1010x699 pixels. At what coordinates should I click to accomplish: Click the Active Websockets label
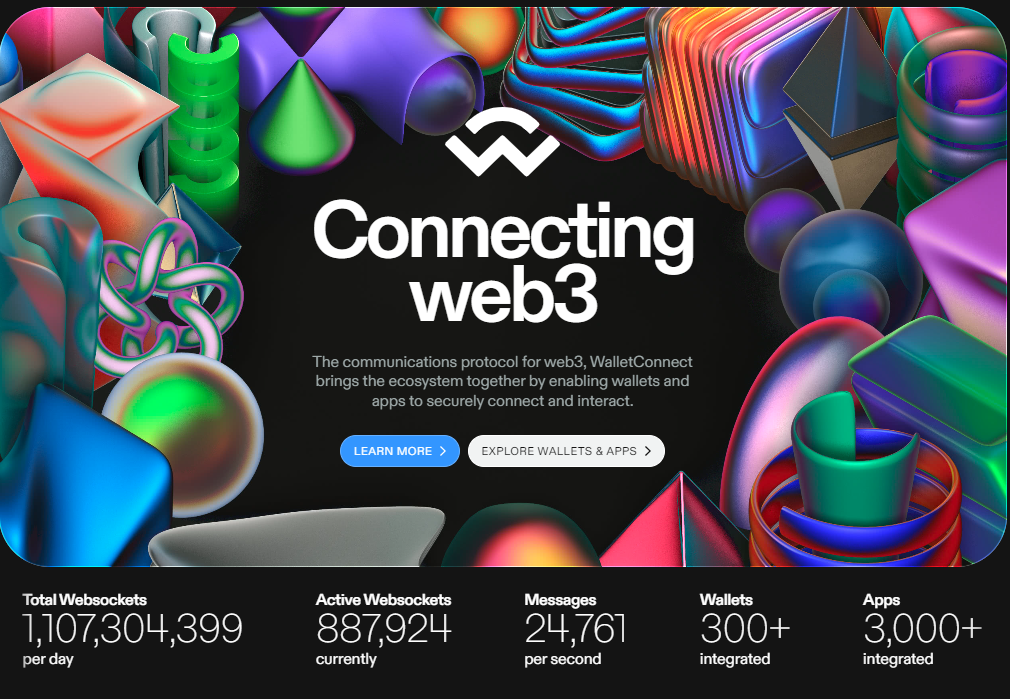click(x=383, y=600)
